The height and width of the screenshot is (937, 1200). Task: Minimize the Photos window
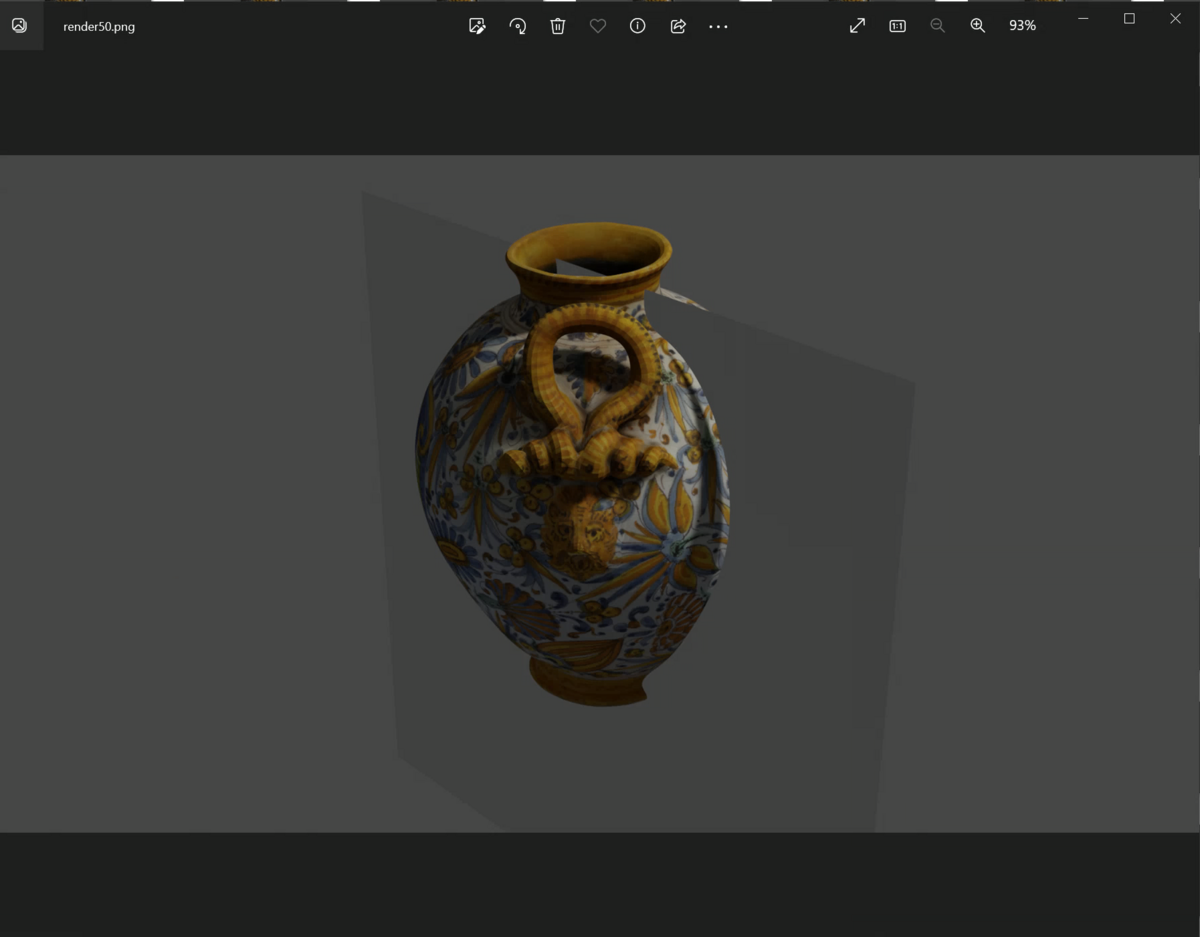tap(1083, 18)
